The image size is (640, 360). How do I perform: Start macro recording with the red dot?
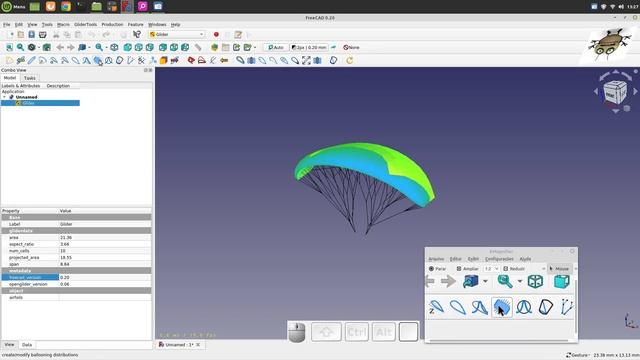pyautogui.click(x=216, y=35)
